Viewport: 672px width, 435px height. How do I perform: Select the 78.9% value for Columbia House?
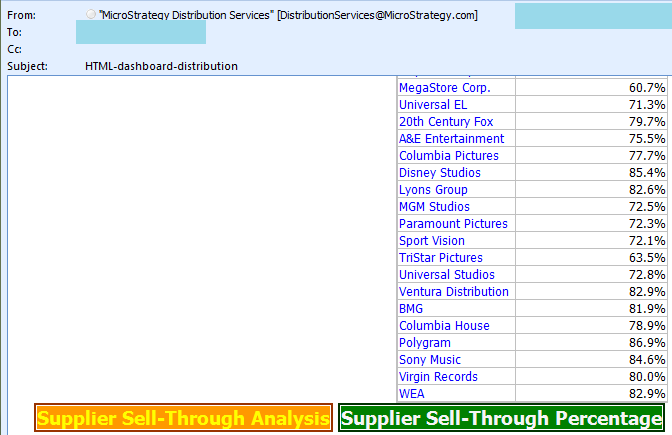(x=647, y=326)
